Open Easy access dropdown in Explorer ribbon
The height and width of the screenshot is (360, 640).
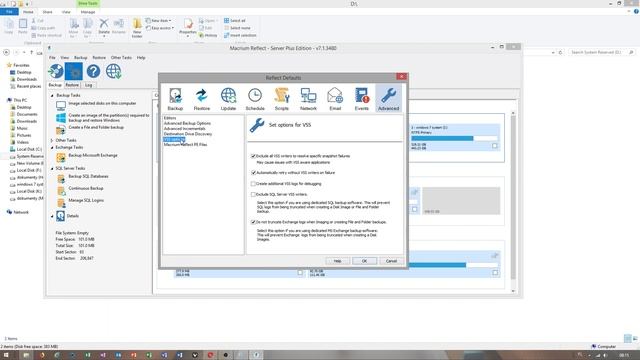pos(160,28)
